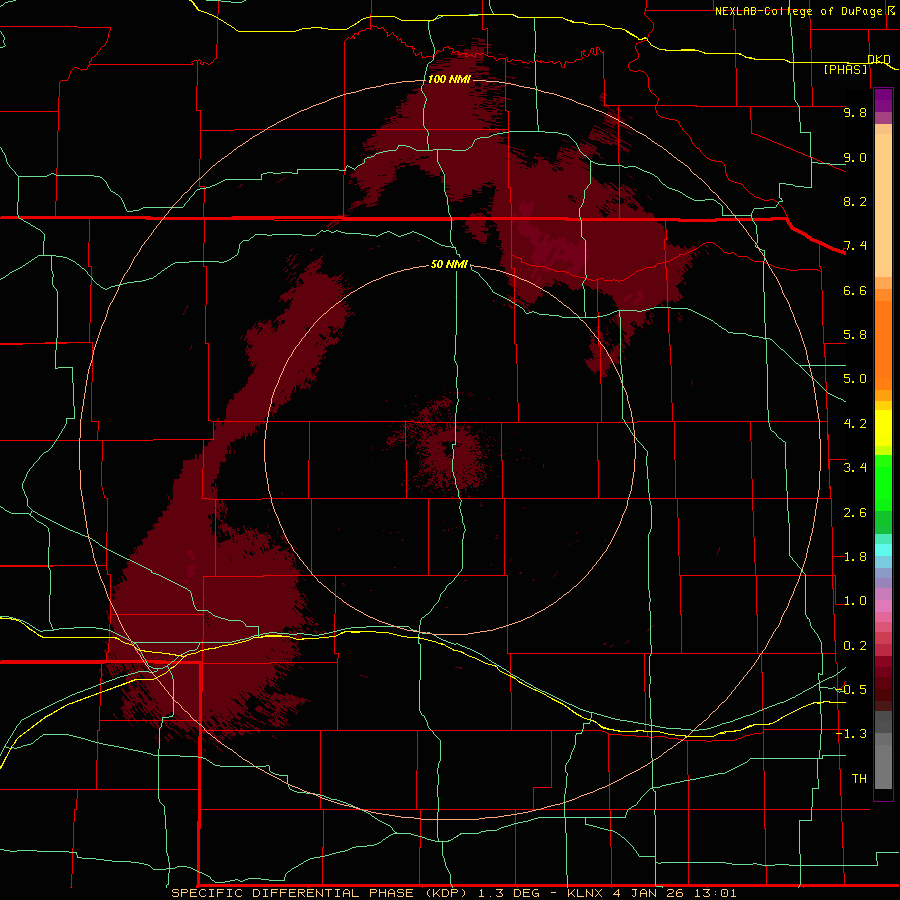Click the NEXLAB logo mark after DuPage

(891, 10)
